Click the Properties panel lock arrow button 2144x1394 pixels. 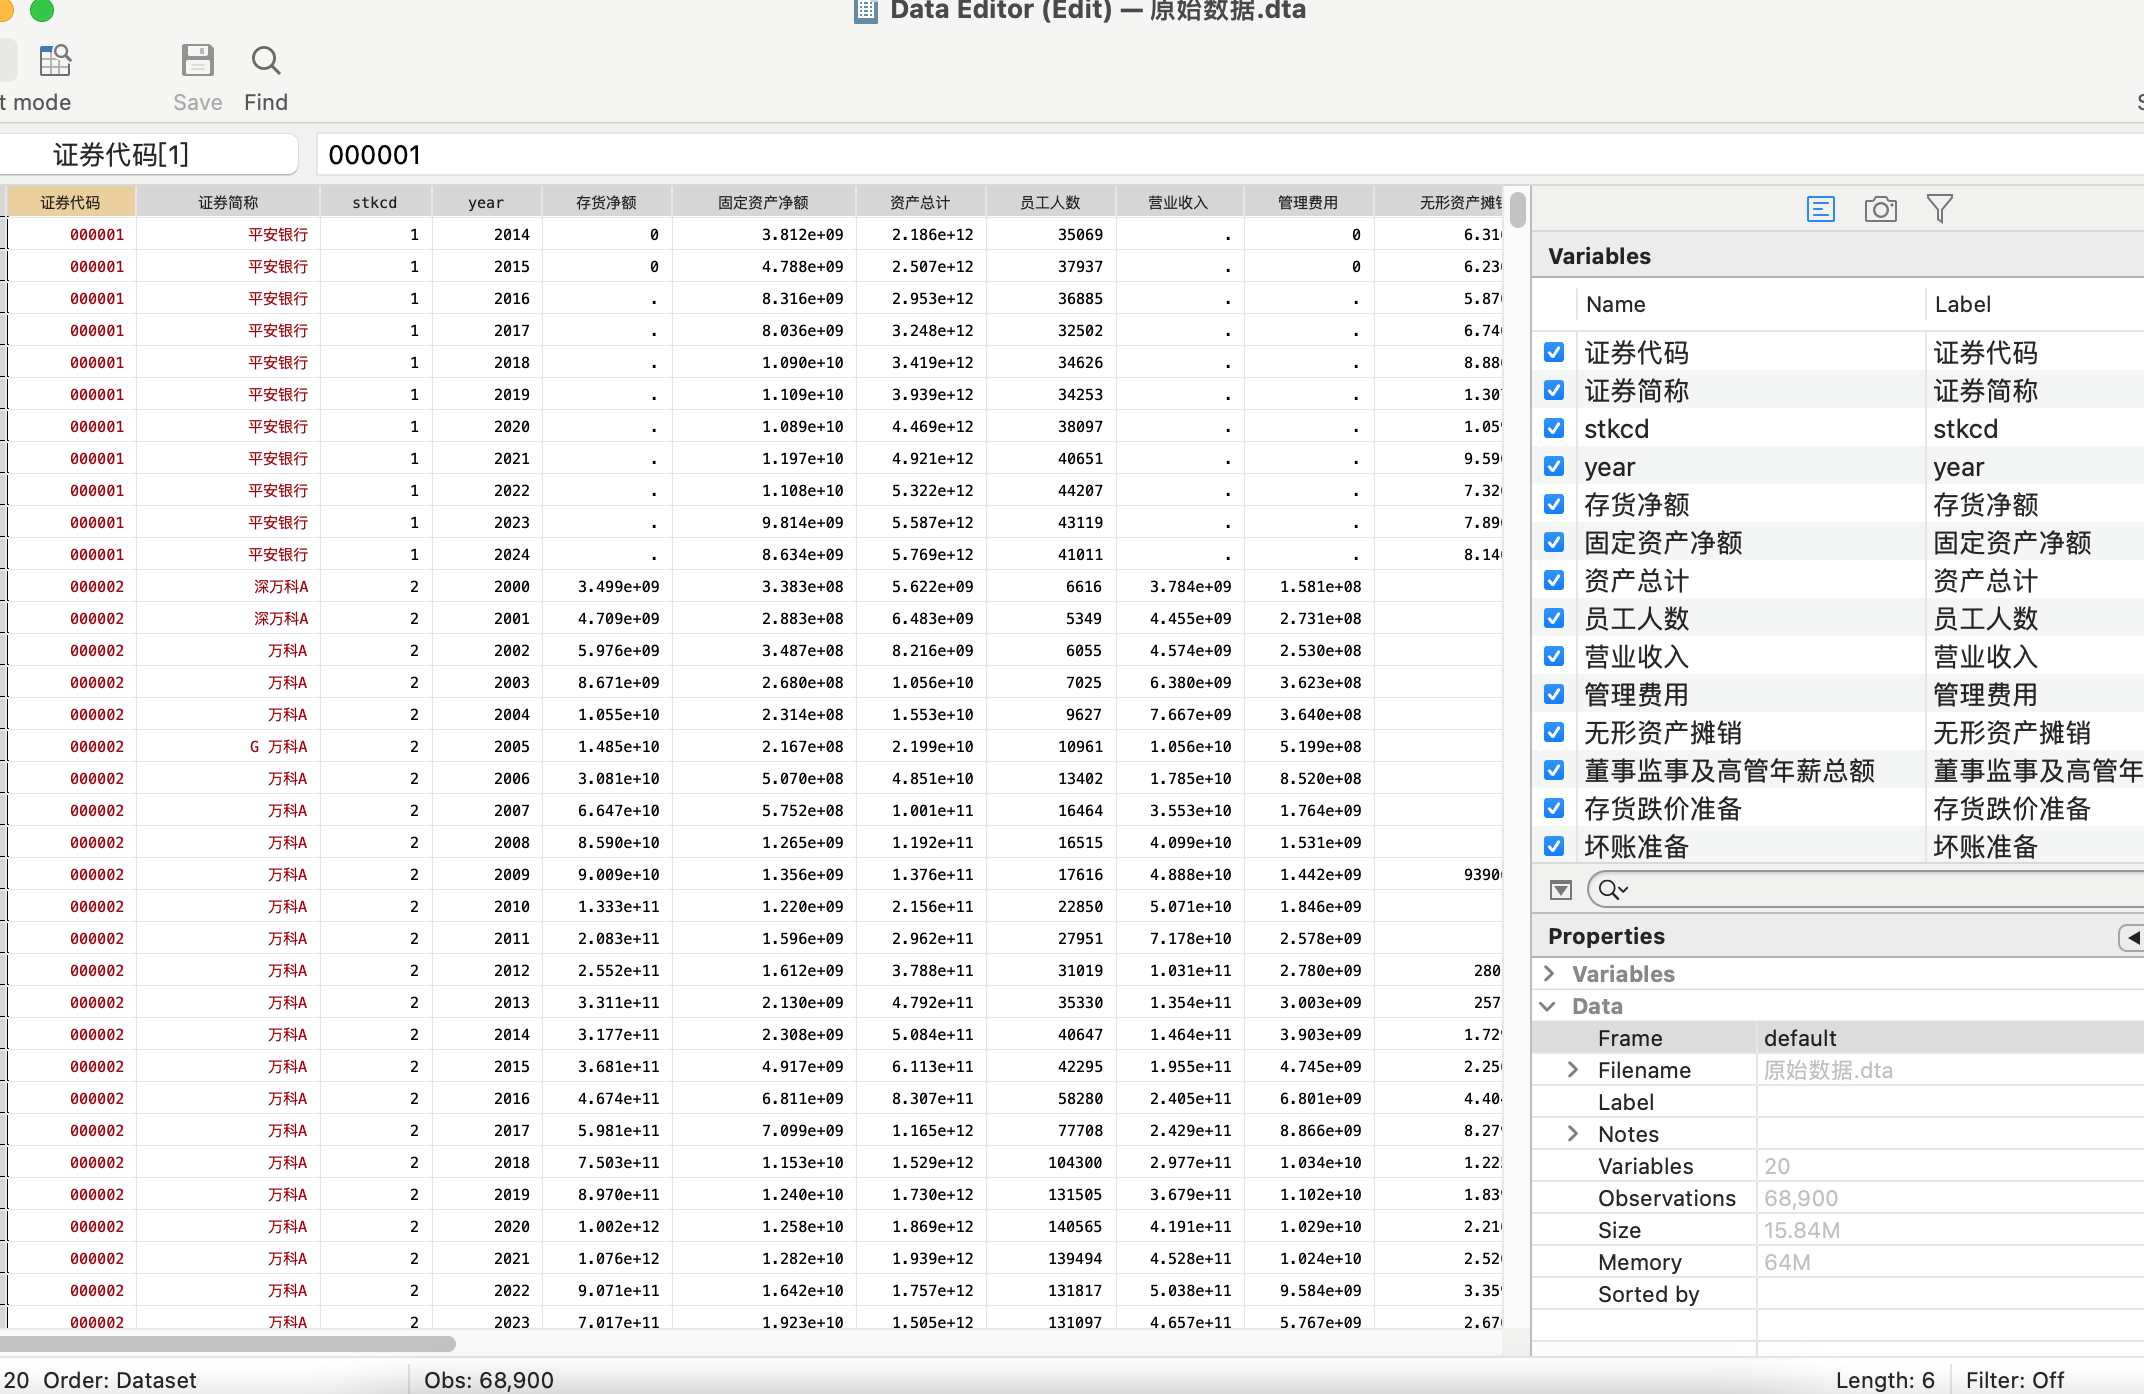click(2132, 937)
